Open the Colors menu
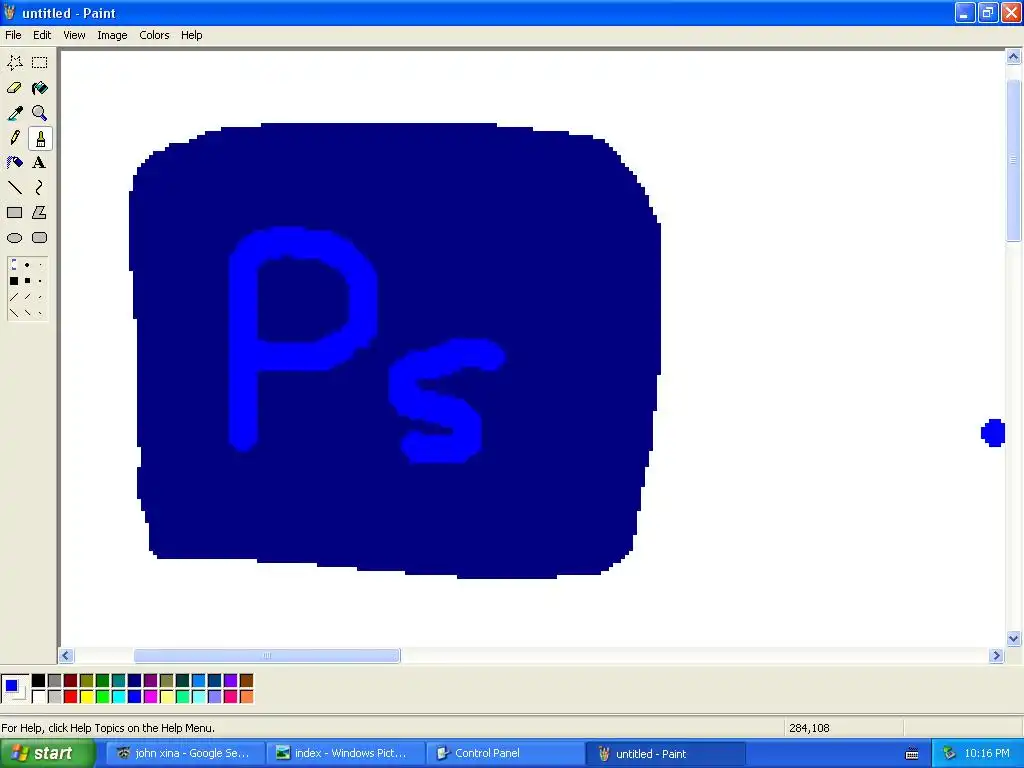 point(154,35)
